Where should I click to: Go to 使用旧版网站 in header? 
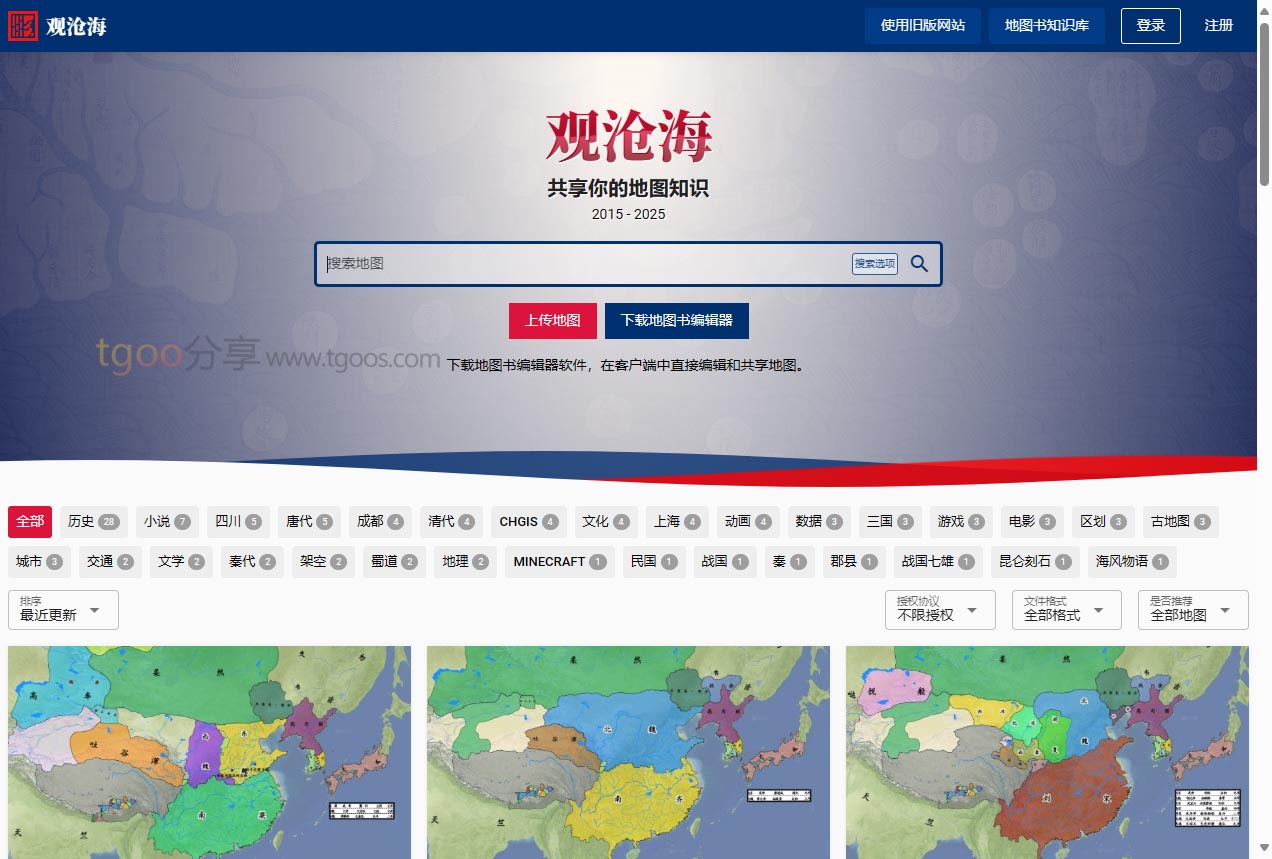tap(922, 26)
